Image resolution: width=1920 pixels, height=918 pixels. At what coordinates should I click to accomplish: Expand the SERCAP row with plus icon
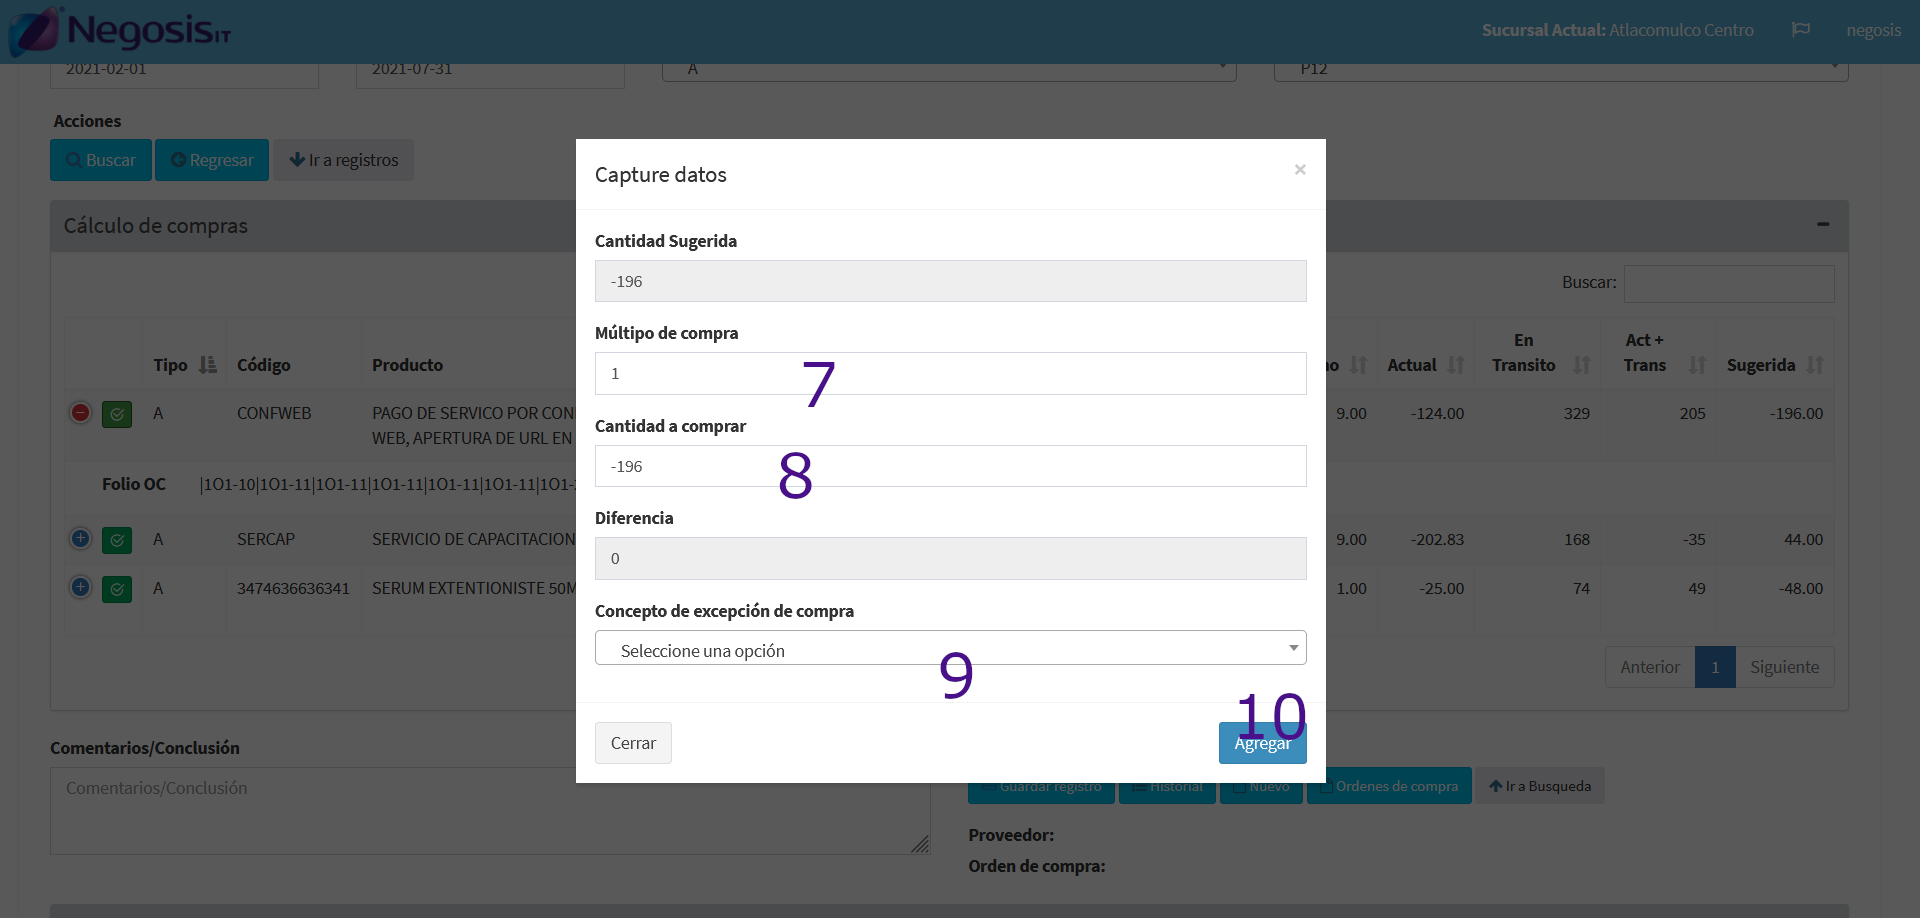click(x=81, y=539)
